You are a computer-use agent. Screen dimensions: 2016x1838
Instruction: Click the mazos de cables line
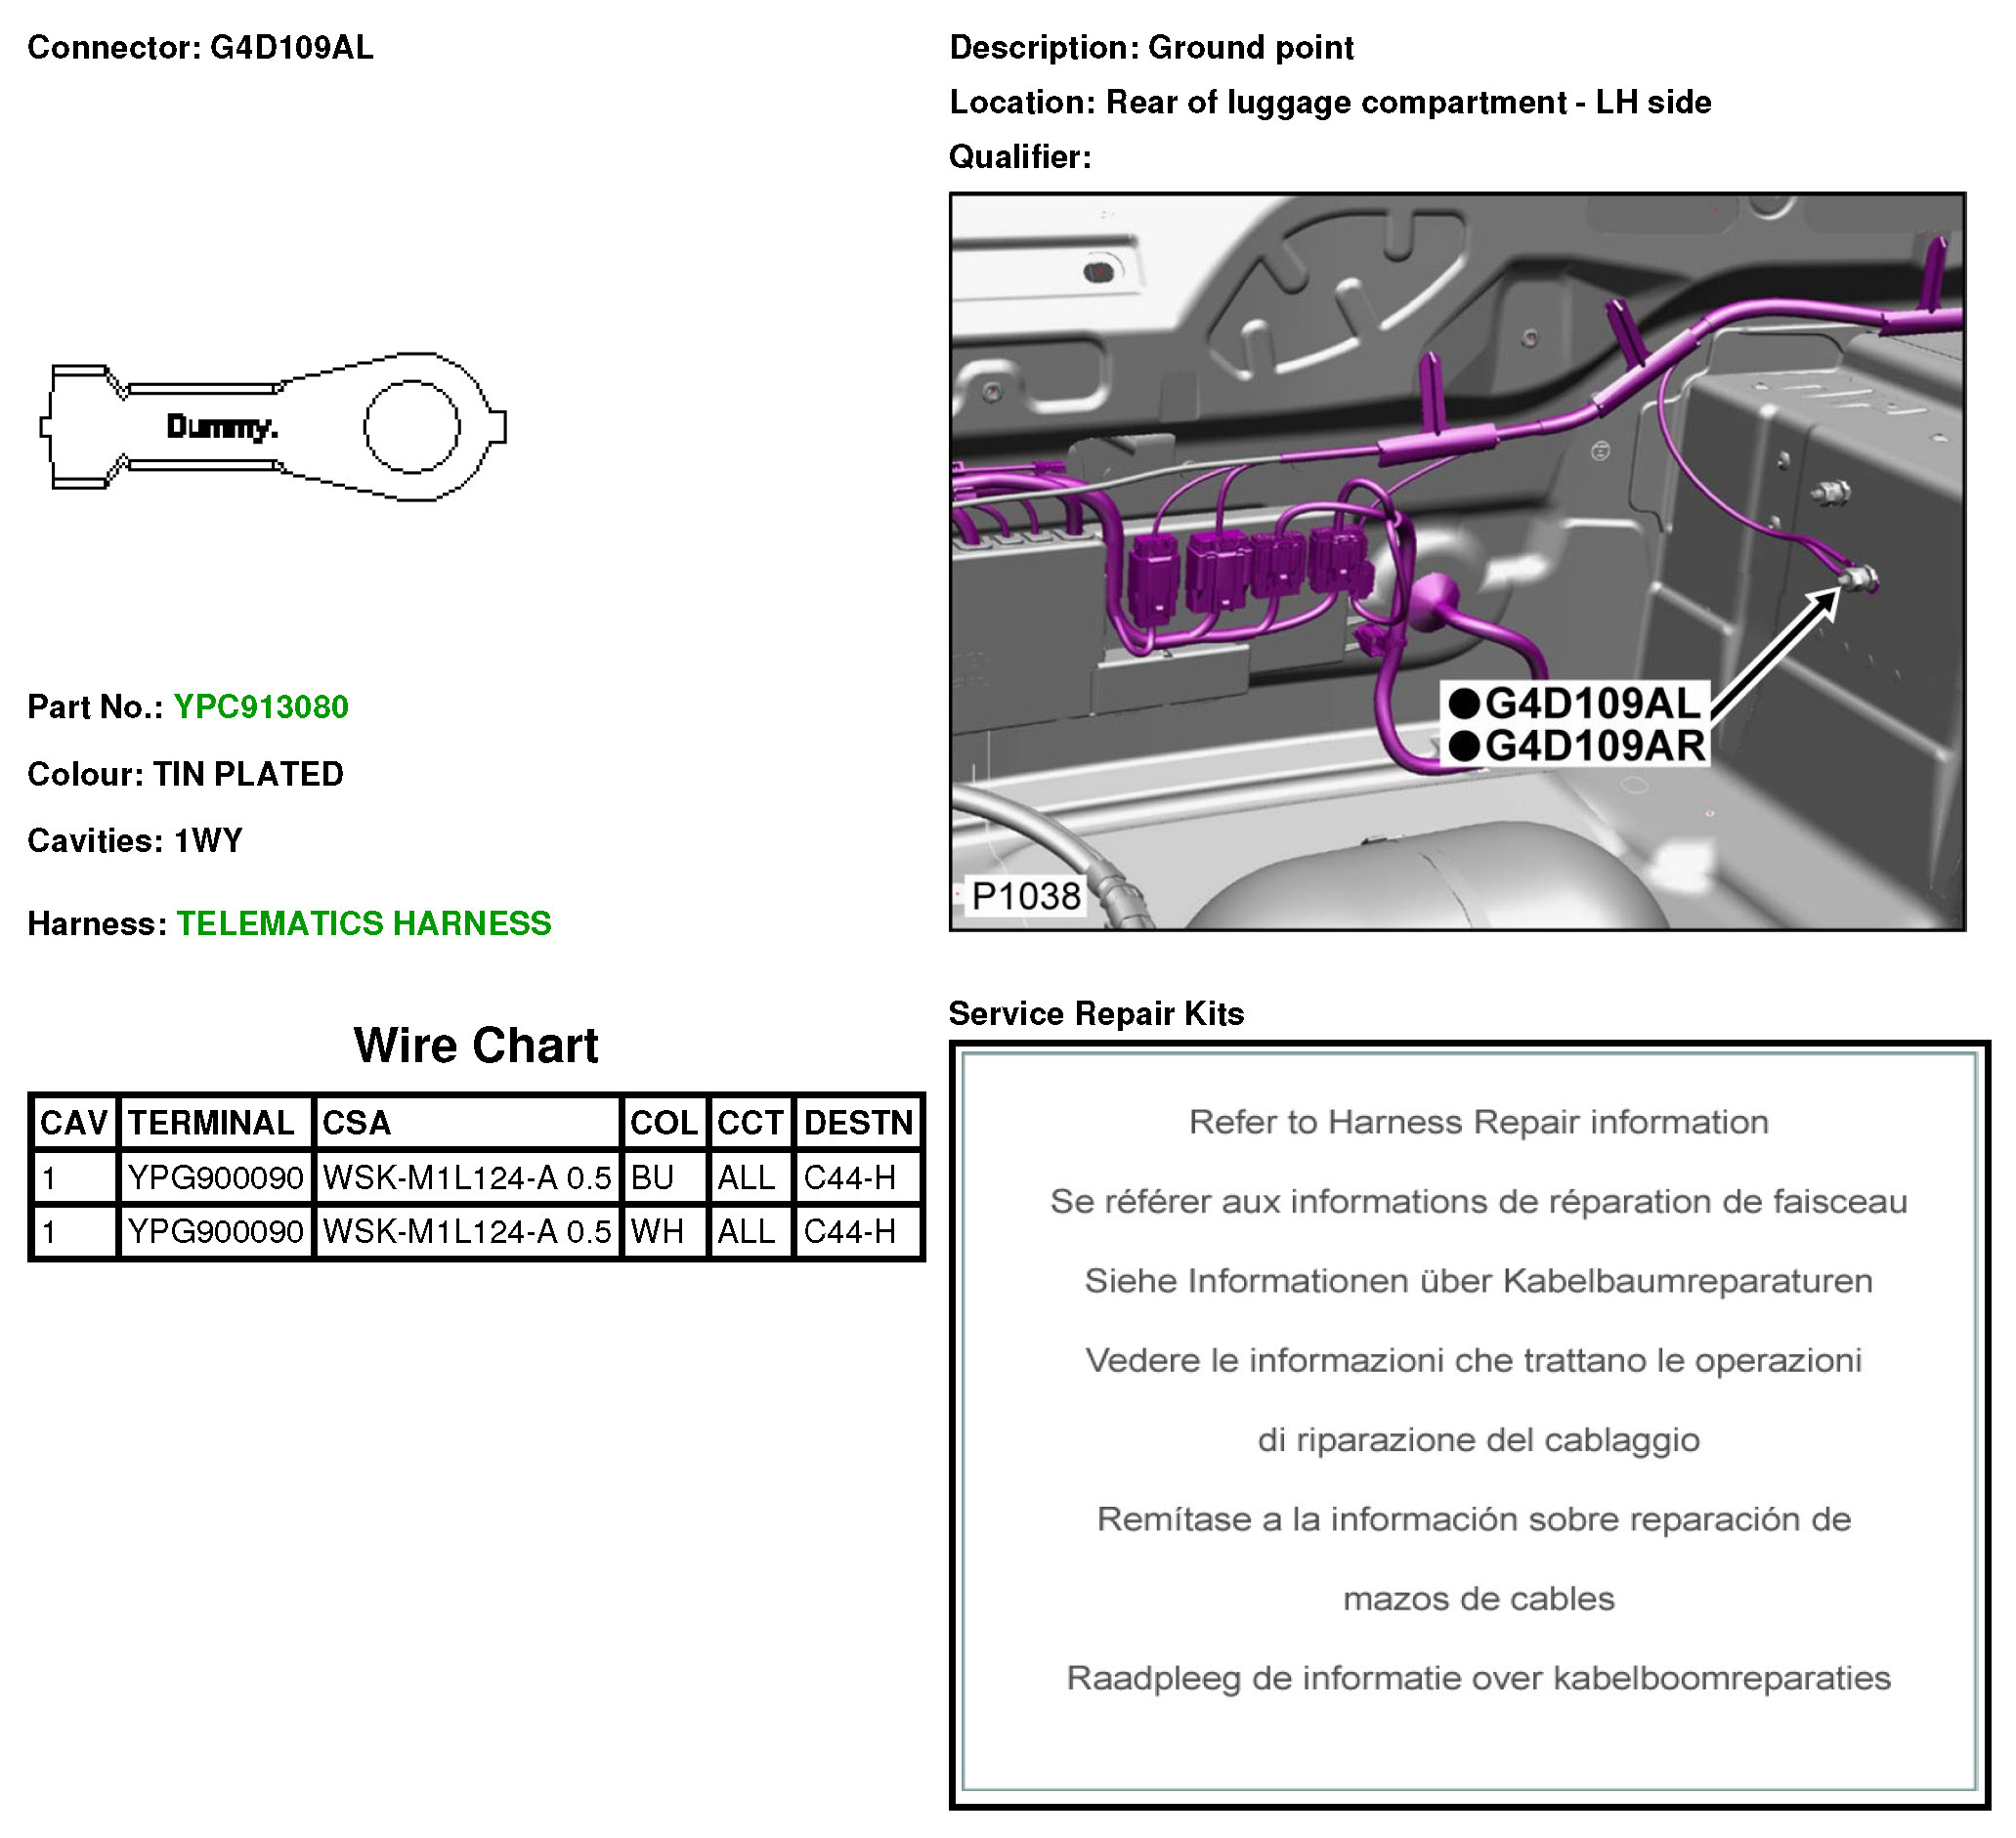tap(1478, 1599)
